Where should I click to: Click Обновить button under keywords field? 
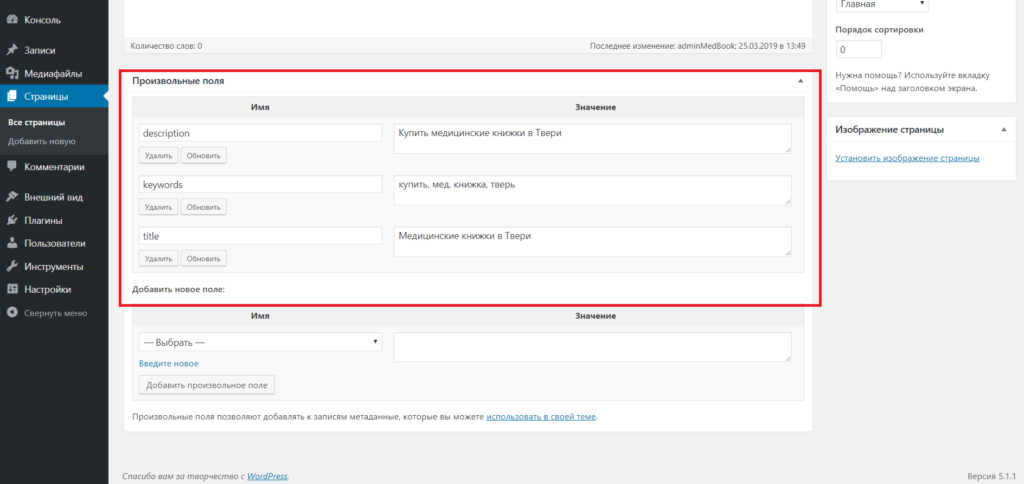click(x=203, y=207)
